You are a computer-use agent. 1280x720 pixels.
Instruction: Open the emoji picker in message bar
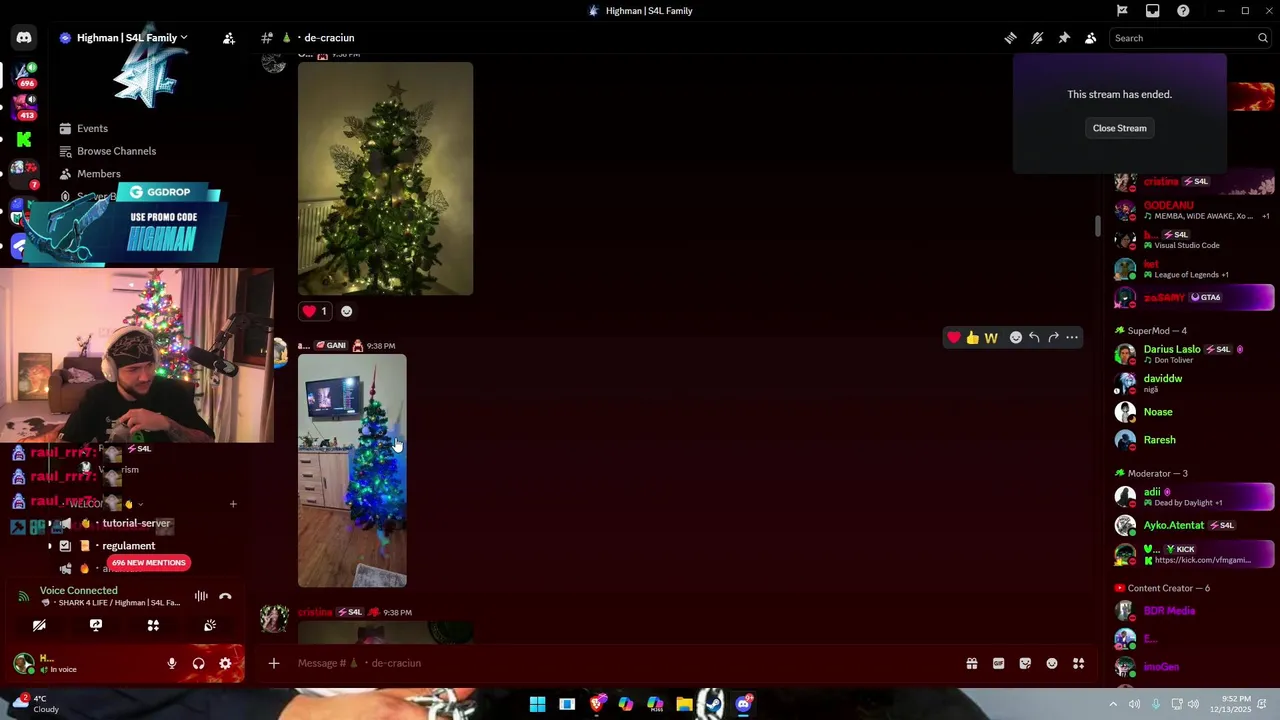(x=1052, y=663)
